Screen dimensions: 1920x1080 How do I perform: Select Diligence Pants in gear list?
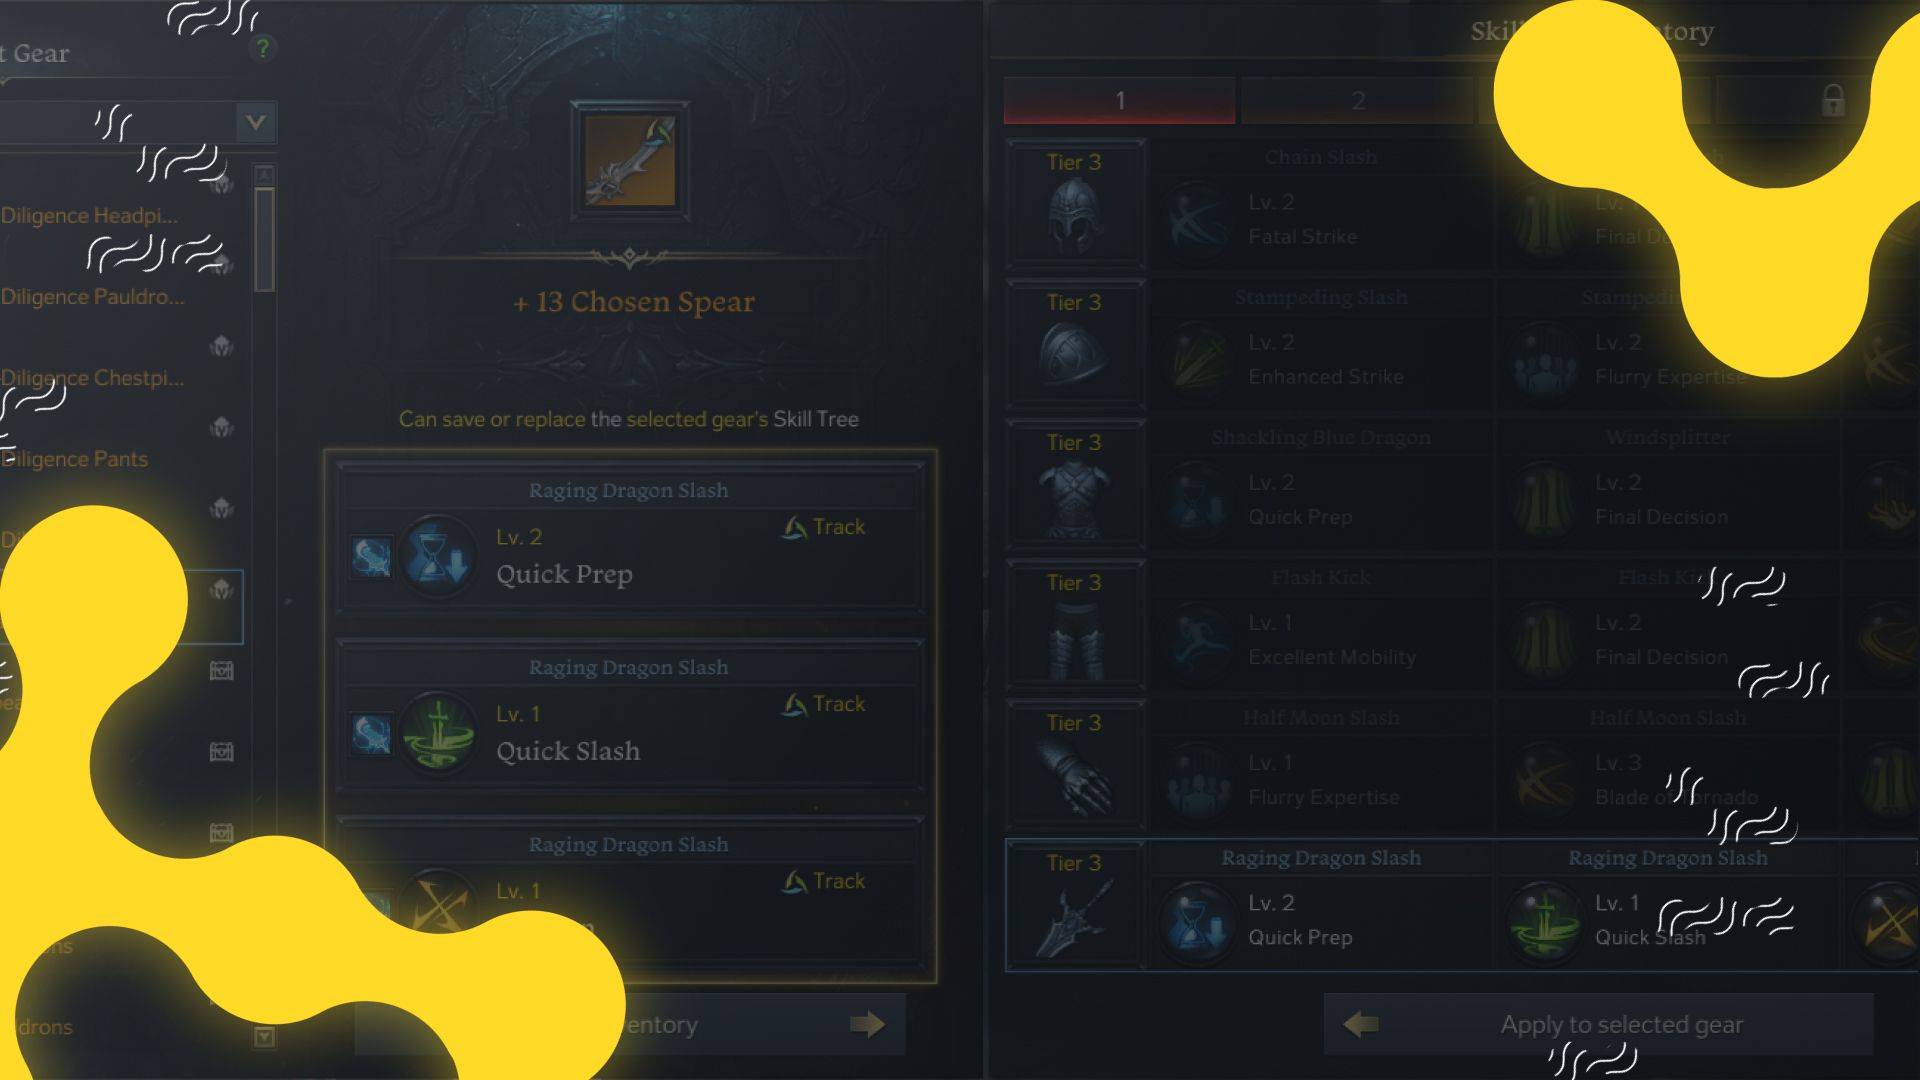click(75, 459)
